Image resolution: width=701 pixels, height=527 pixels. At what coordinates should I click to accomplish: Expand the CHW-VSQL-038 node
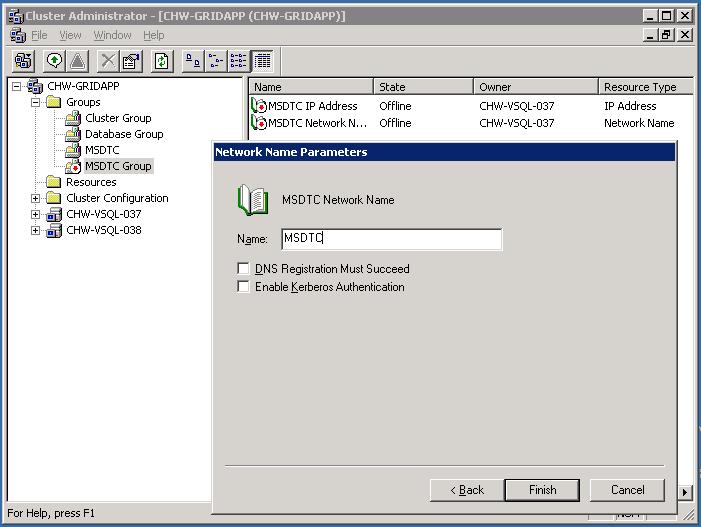tap(35, 230)
